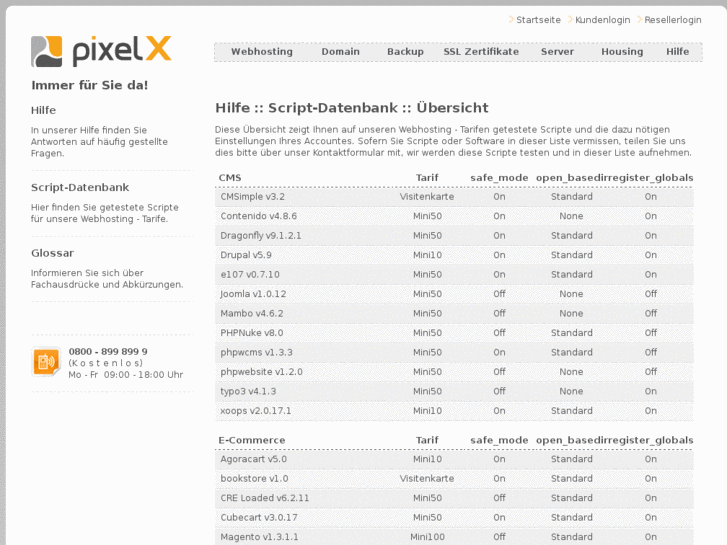Open the Kundenlogin link
The image size is (727, 545).
[602, 20]
